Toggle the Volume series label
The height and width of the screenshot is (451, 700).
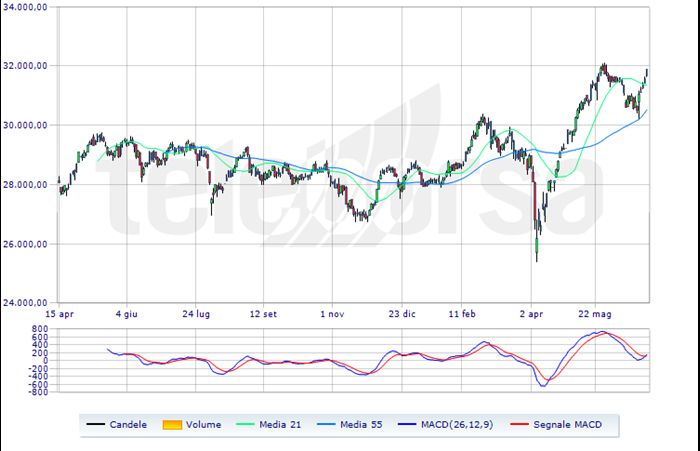coord(204,425)
